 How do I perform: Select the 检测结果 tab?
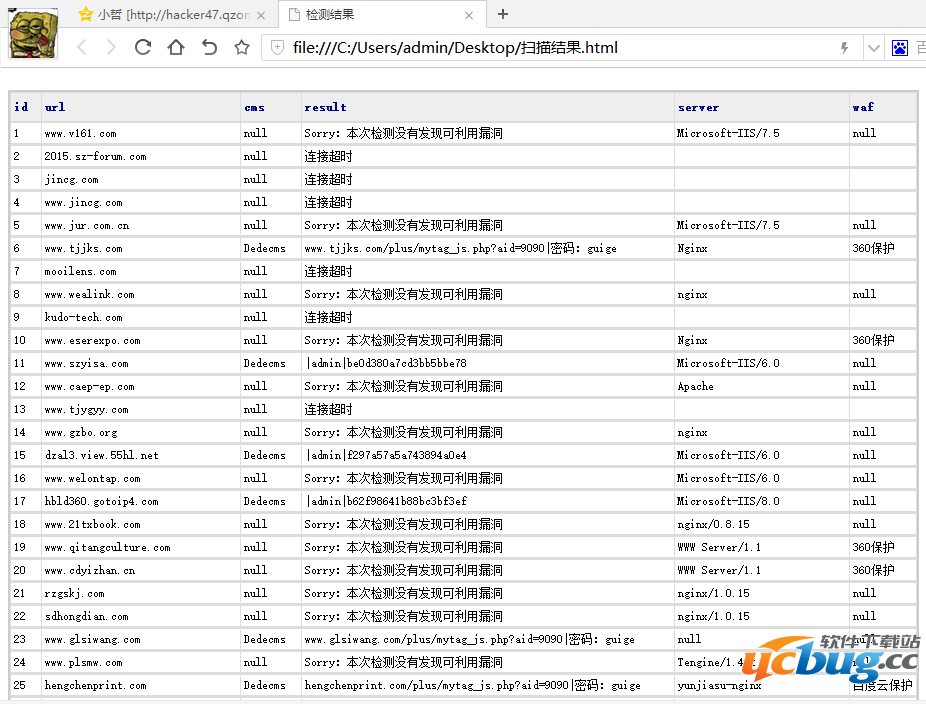(x=370, y=15)
